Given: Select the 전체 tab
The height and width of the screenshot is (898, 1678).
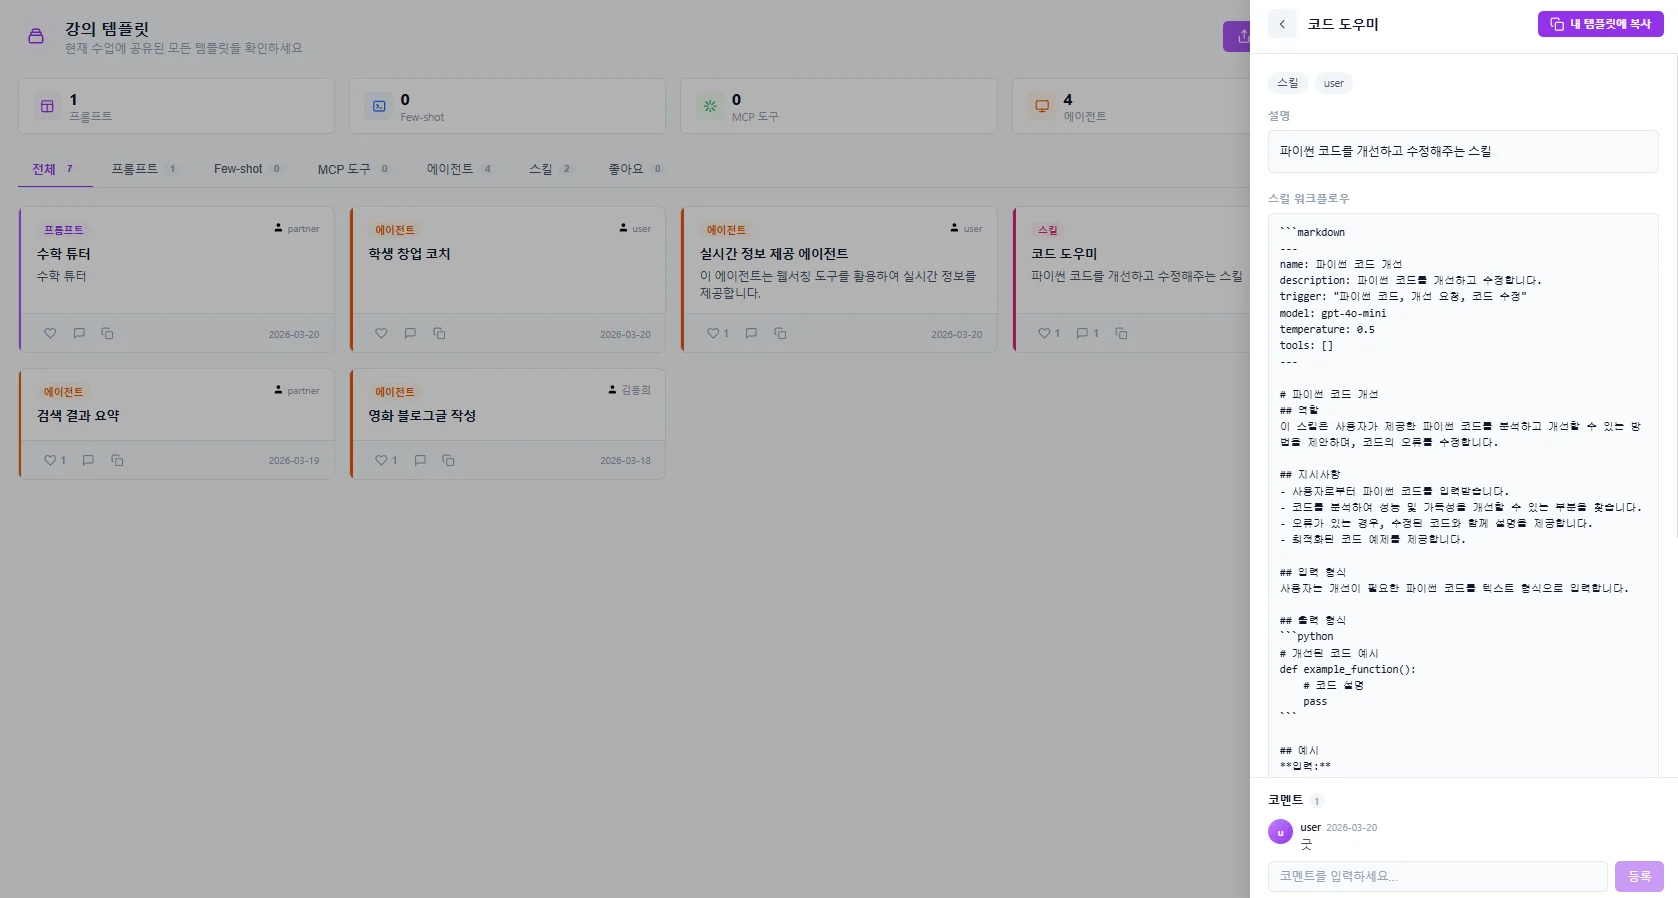Looking at the screenshot, I should [x=55, y=169].
